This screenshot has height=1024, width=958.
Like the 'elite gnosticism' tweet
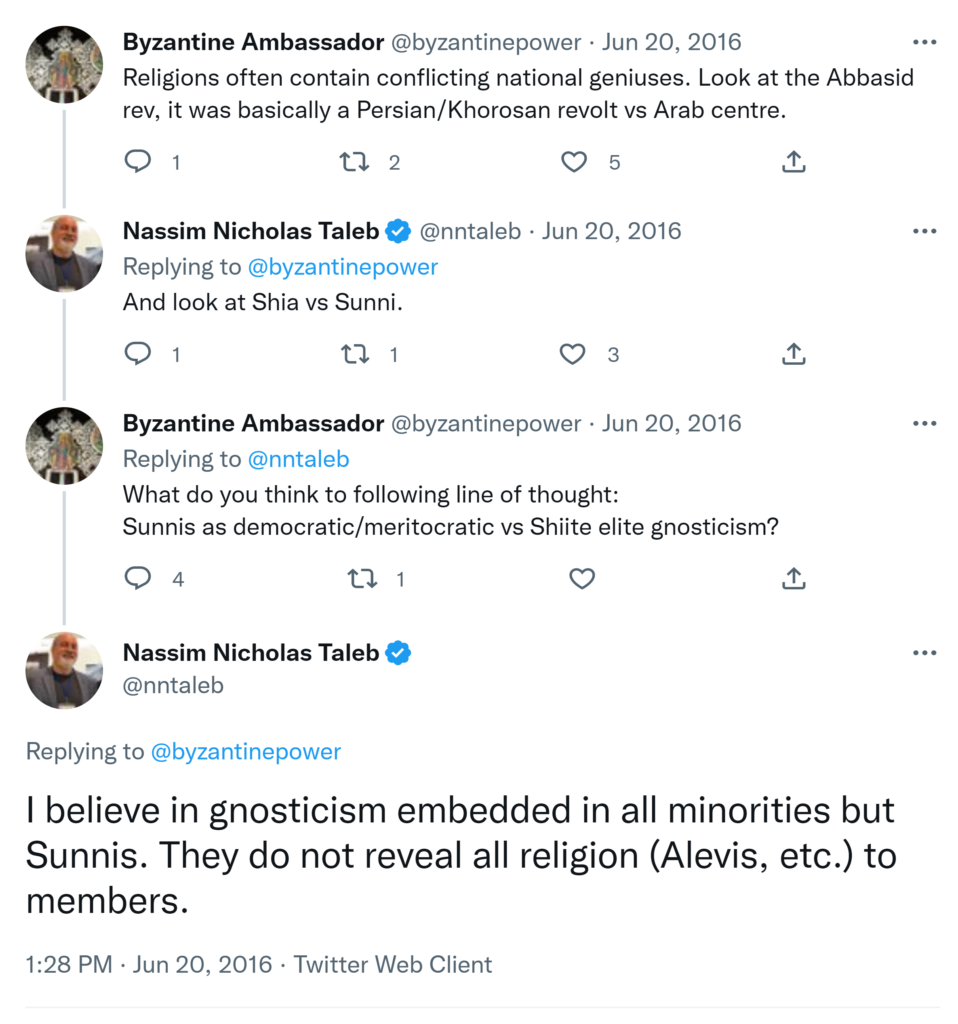pos(581,578)
